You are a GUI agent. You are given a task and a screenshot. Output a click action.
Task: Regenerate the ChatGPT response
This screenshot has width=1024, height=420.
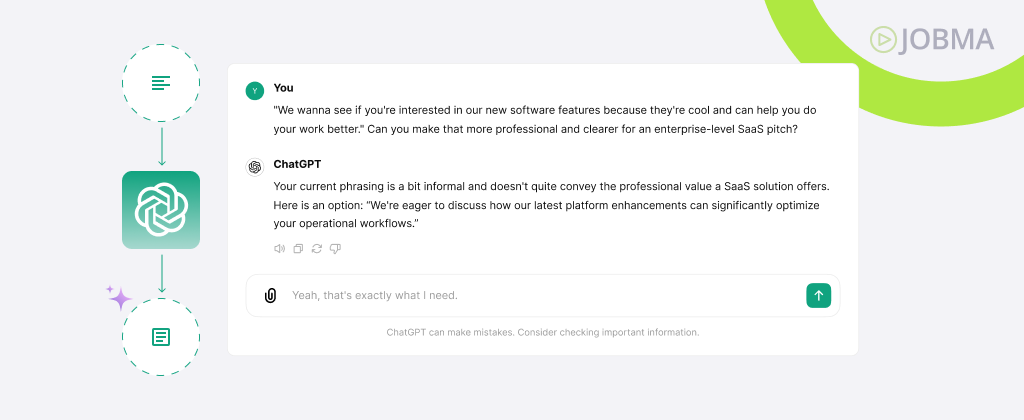point(317,249)
